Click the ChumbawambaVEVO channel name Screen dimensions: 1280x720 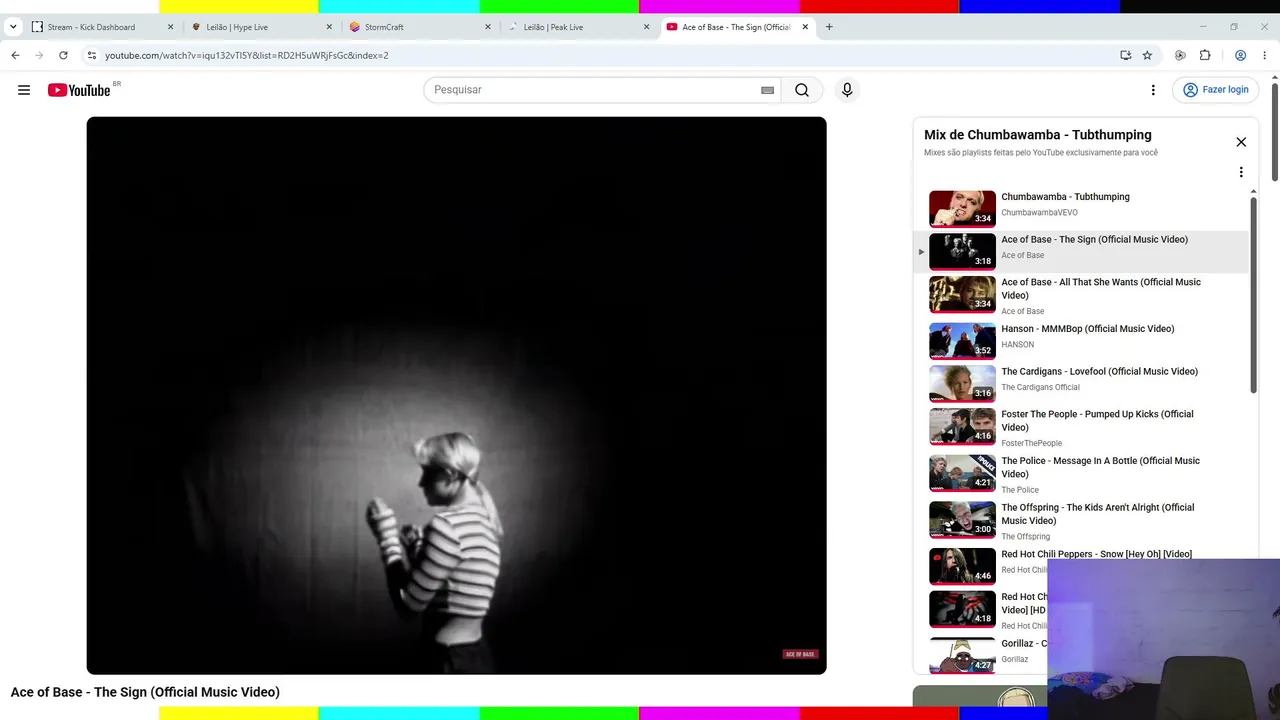[x=1039, y=213]
